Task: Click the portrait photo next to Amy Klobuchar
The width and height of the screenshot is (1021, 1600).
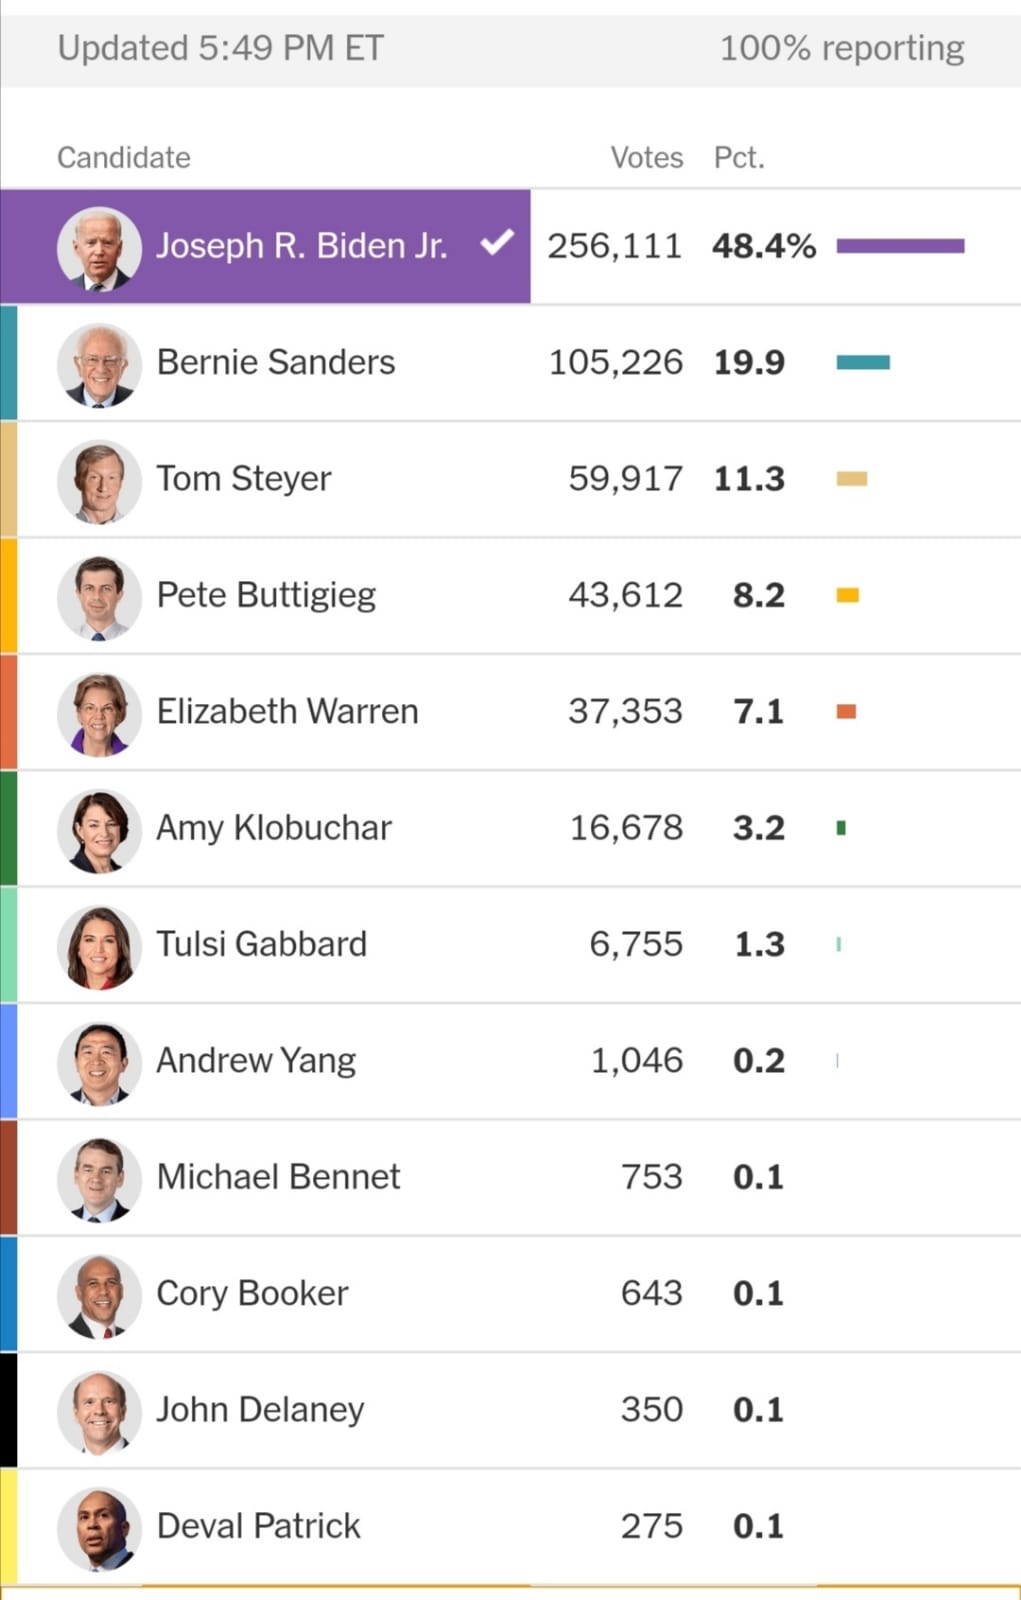Action: pos(98,830)
